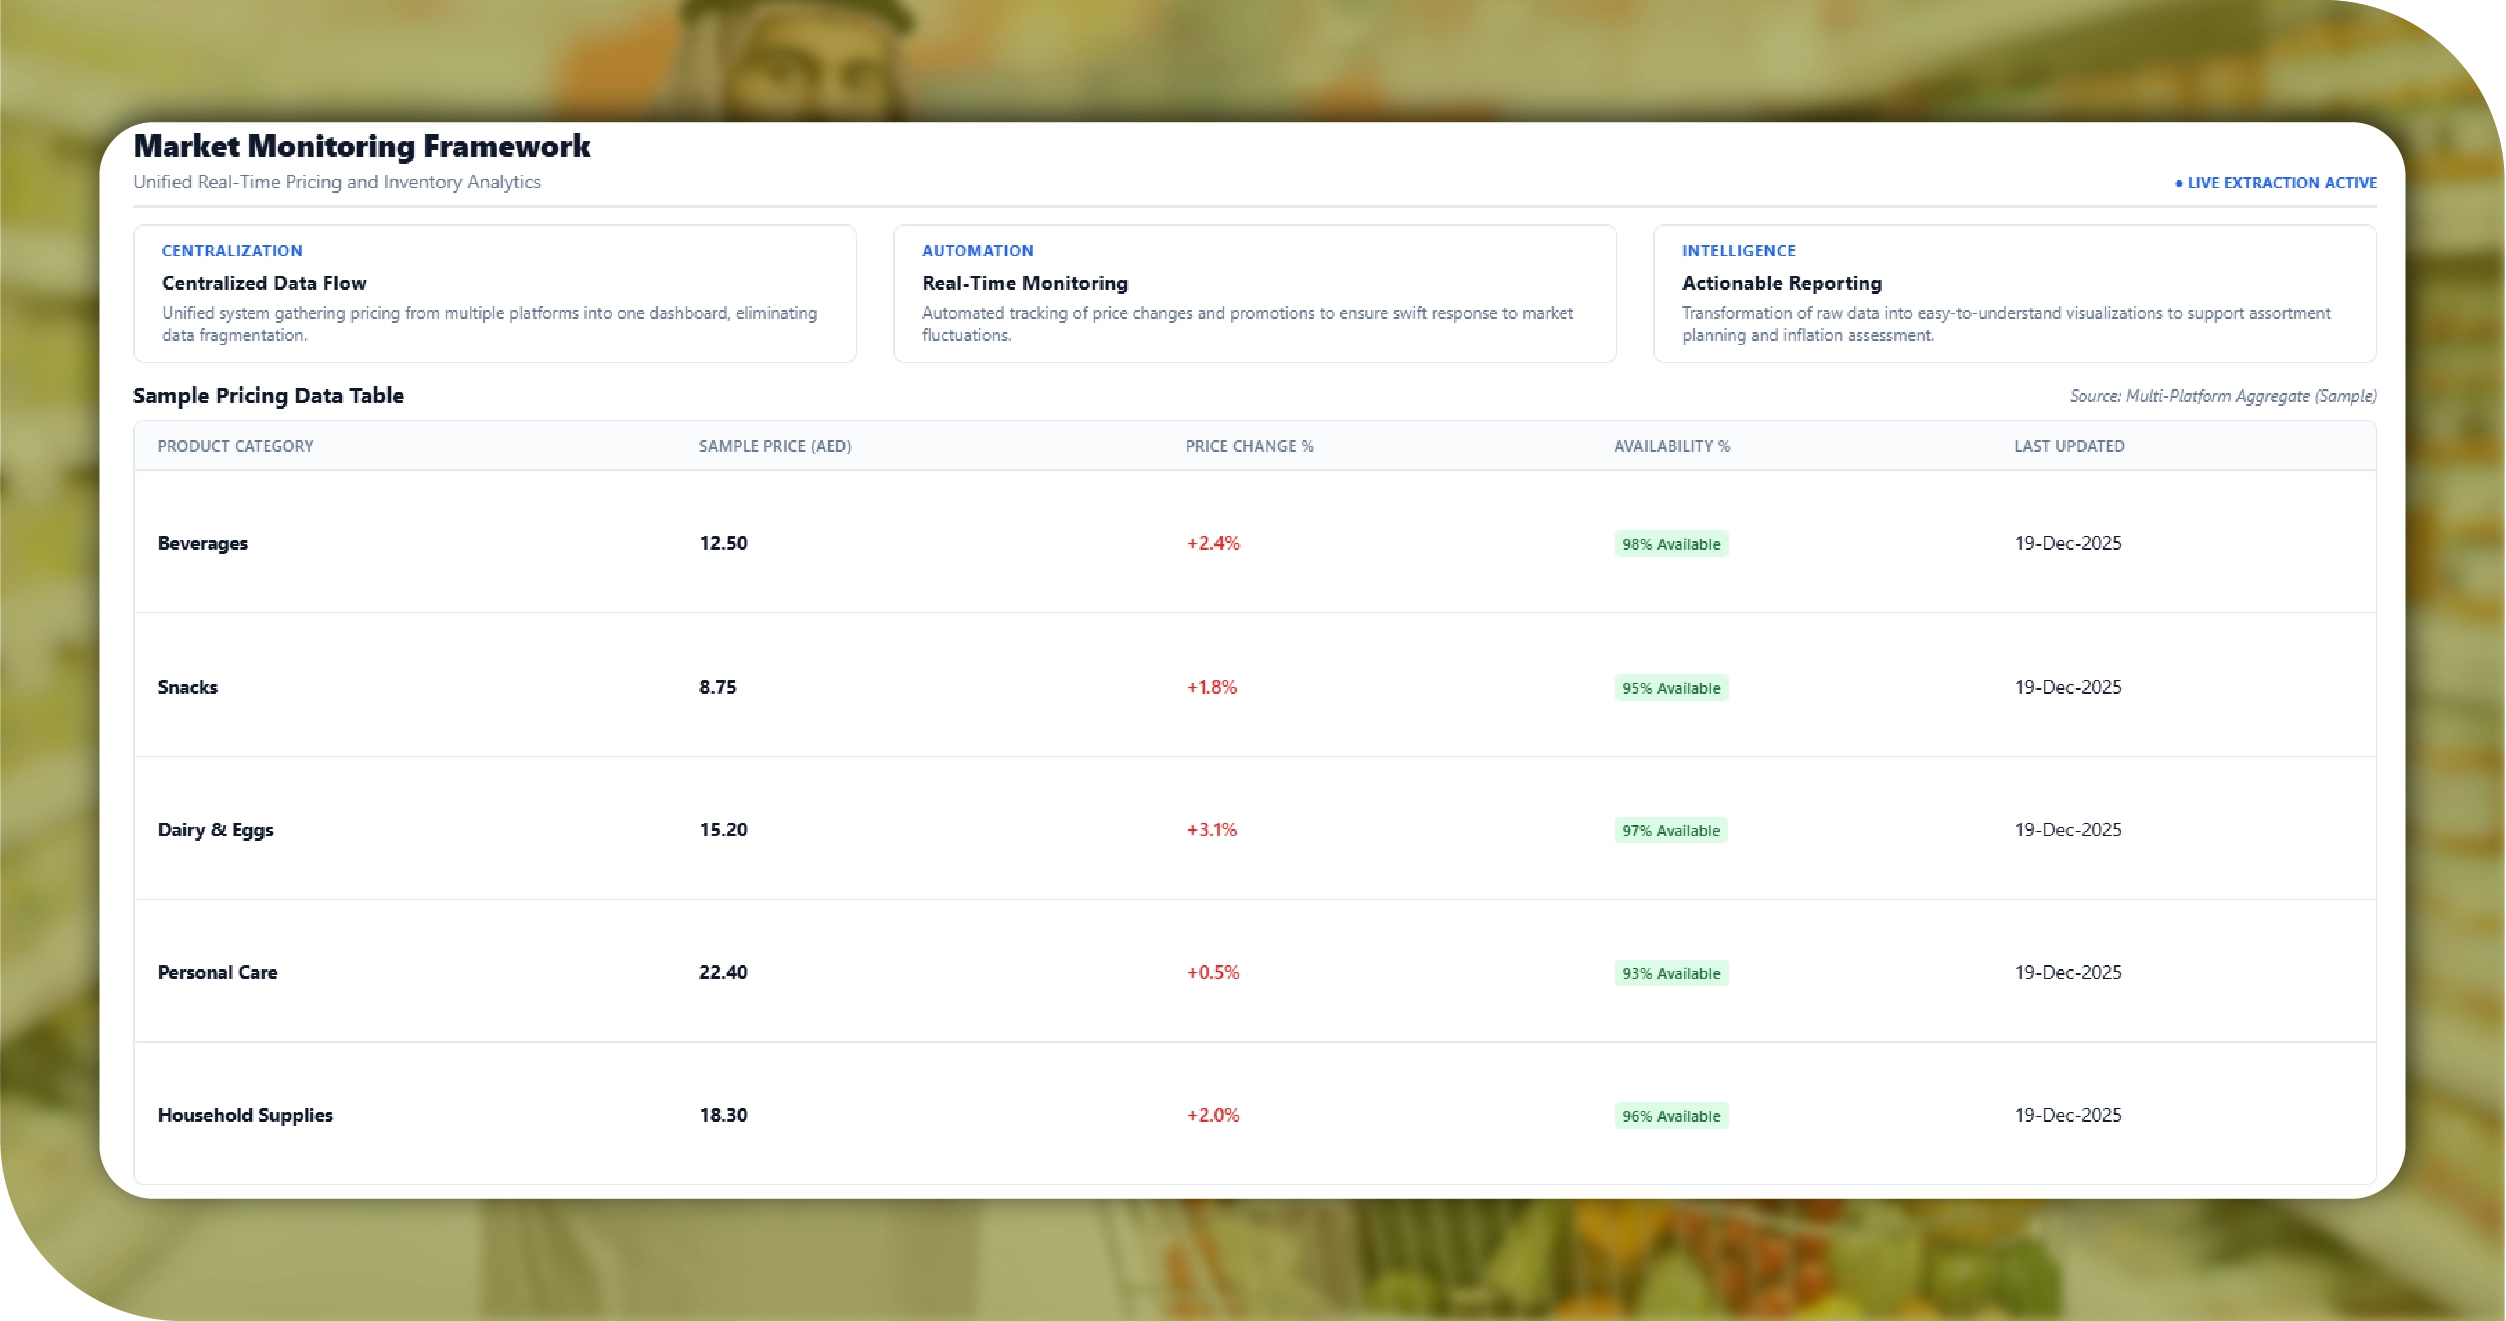Select the Household Supplies row name
2506x1321 pixels.
(245, 1115)
